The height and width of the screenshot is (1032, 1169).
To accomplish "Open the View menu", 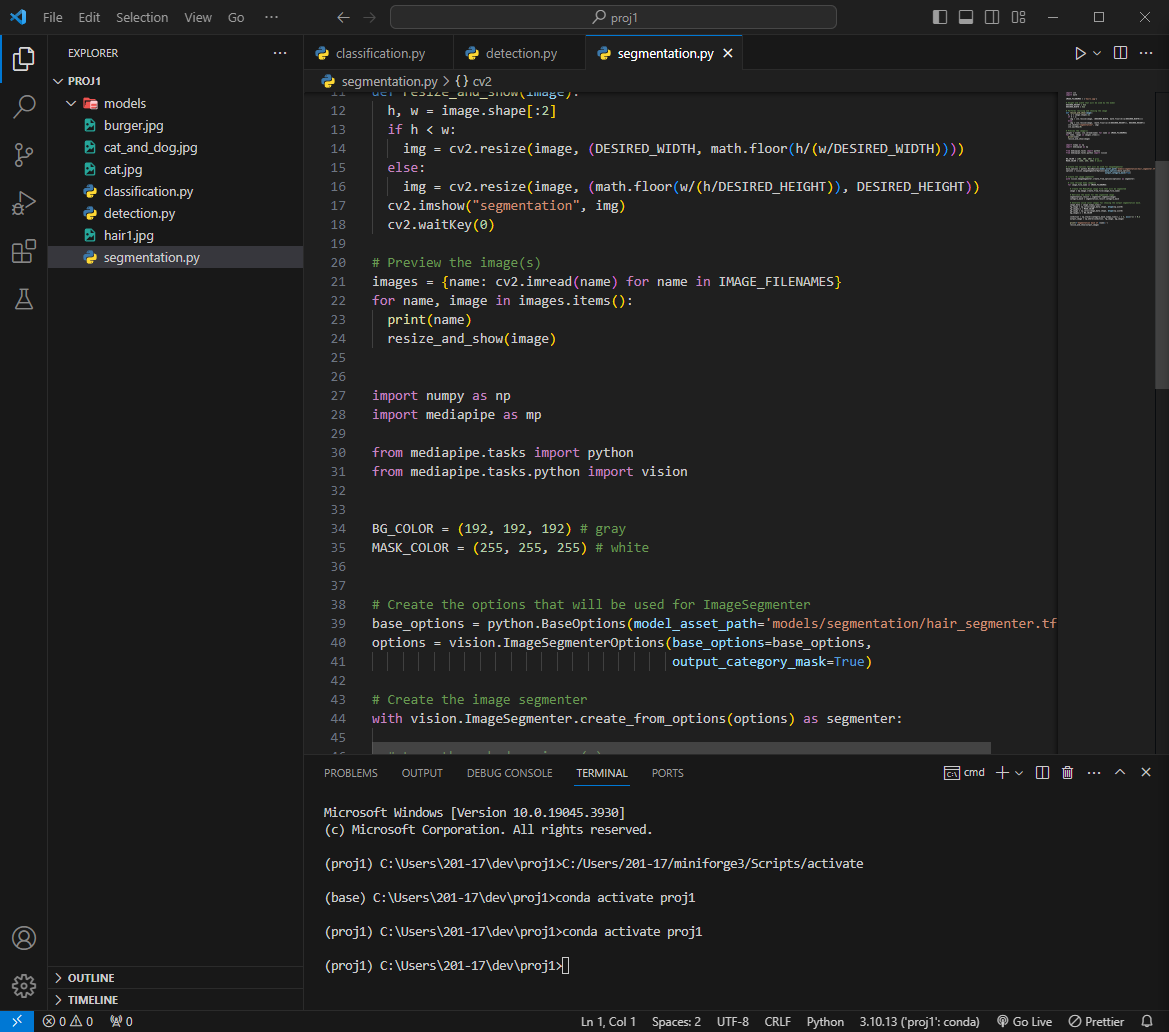I will (198, 17).
